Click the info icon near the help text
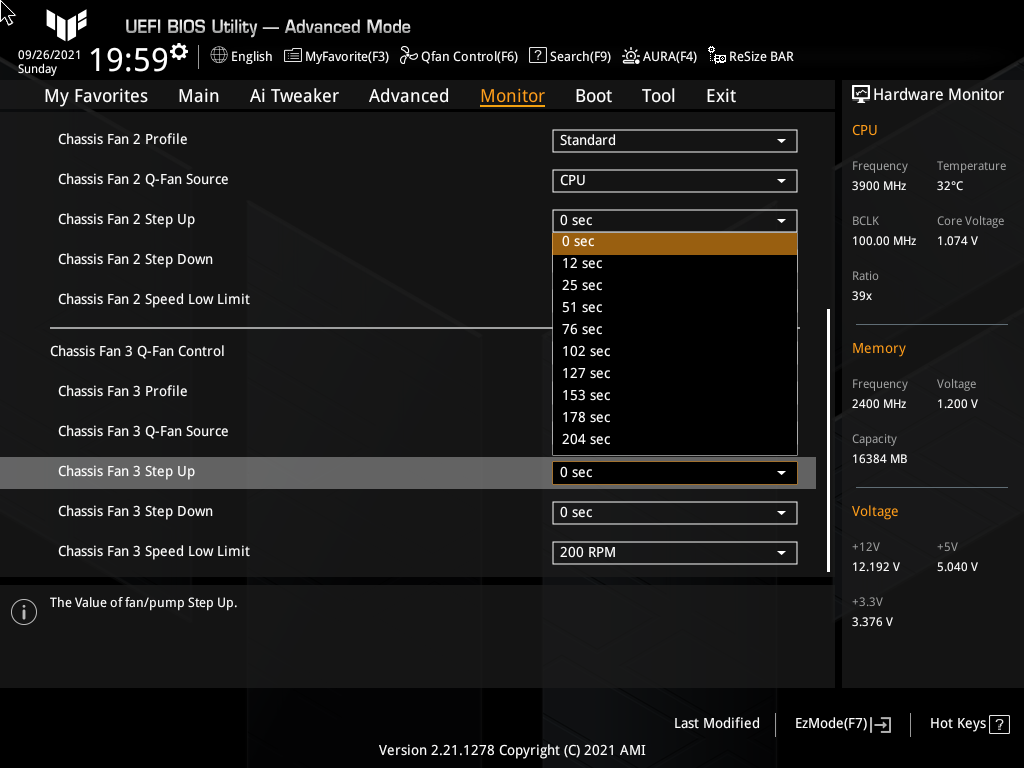Viewport: 1024px width, 768px height. coord(23,611)
